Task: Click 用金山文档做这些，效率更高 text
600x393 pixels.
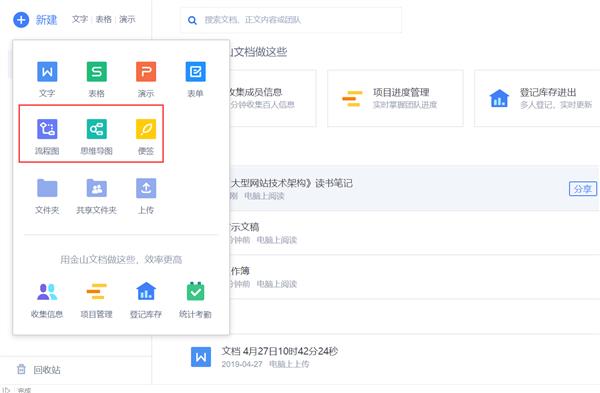Action: [121, 260]
